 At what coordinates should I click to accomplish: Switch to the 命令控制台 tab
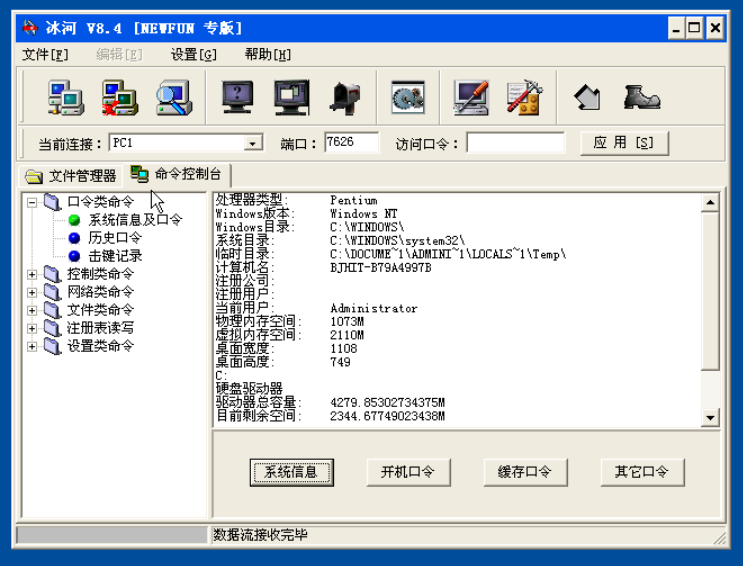(176, 174)
